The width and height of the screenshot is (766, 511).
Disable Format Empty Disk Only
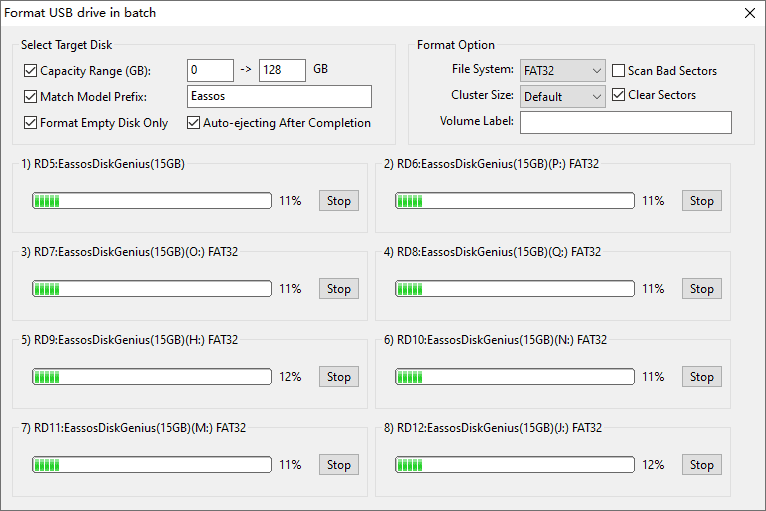click(x=30, y=123)
